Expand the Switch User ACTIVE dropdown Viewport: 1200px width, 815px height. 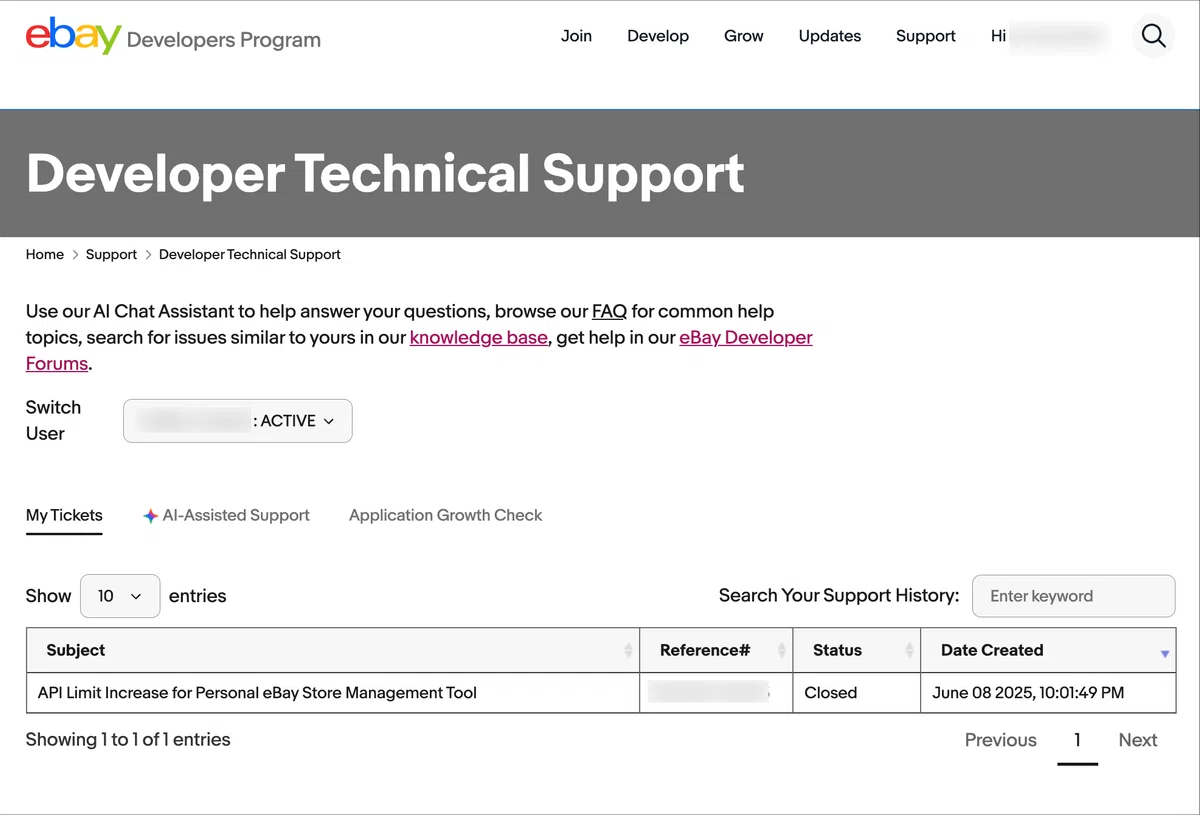(x=238, y=421)
